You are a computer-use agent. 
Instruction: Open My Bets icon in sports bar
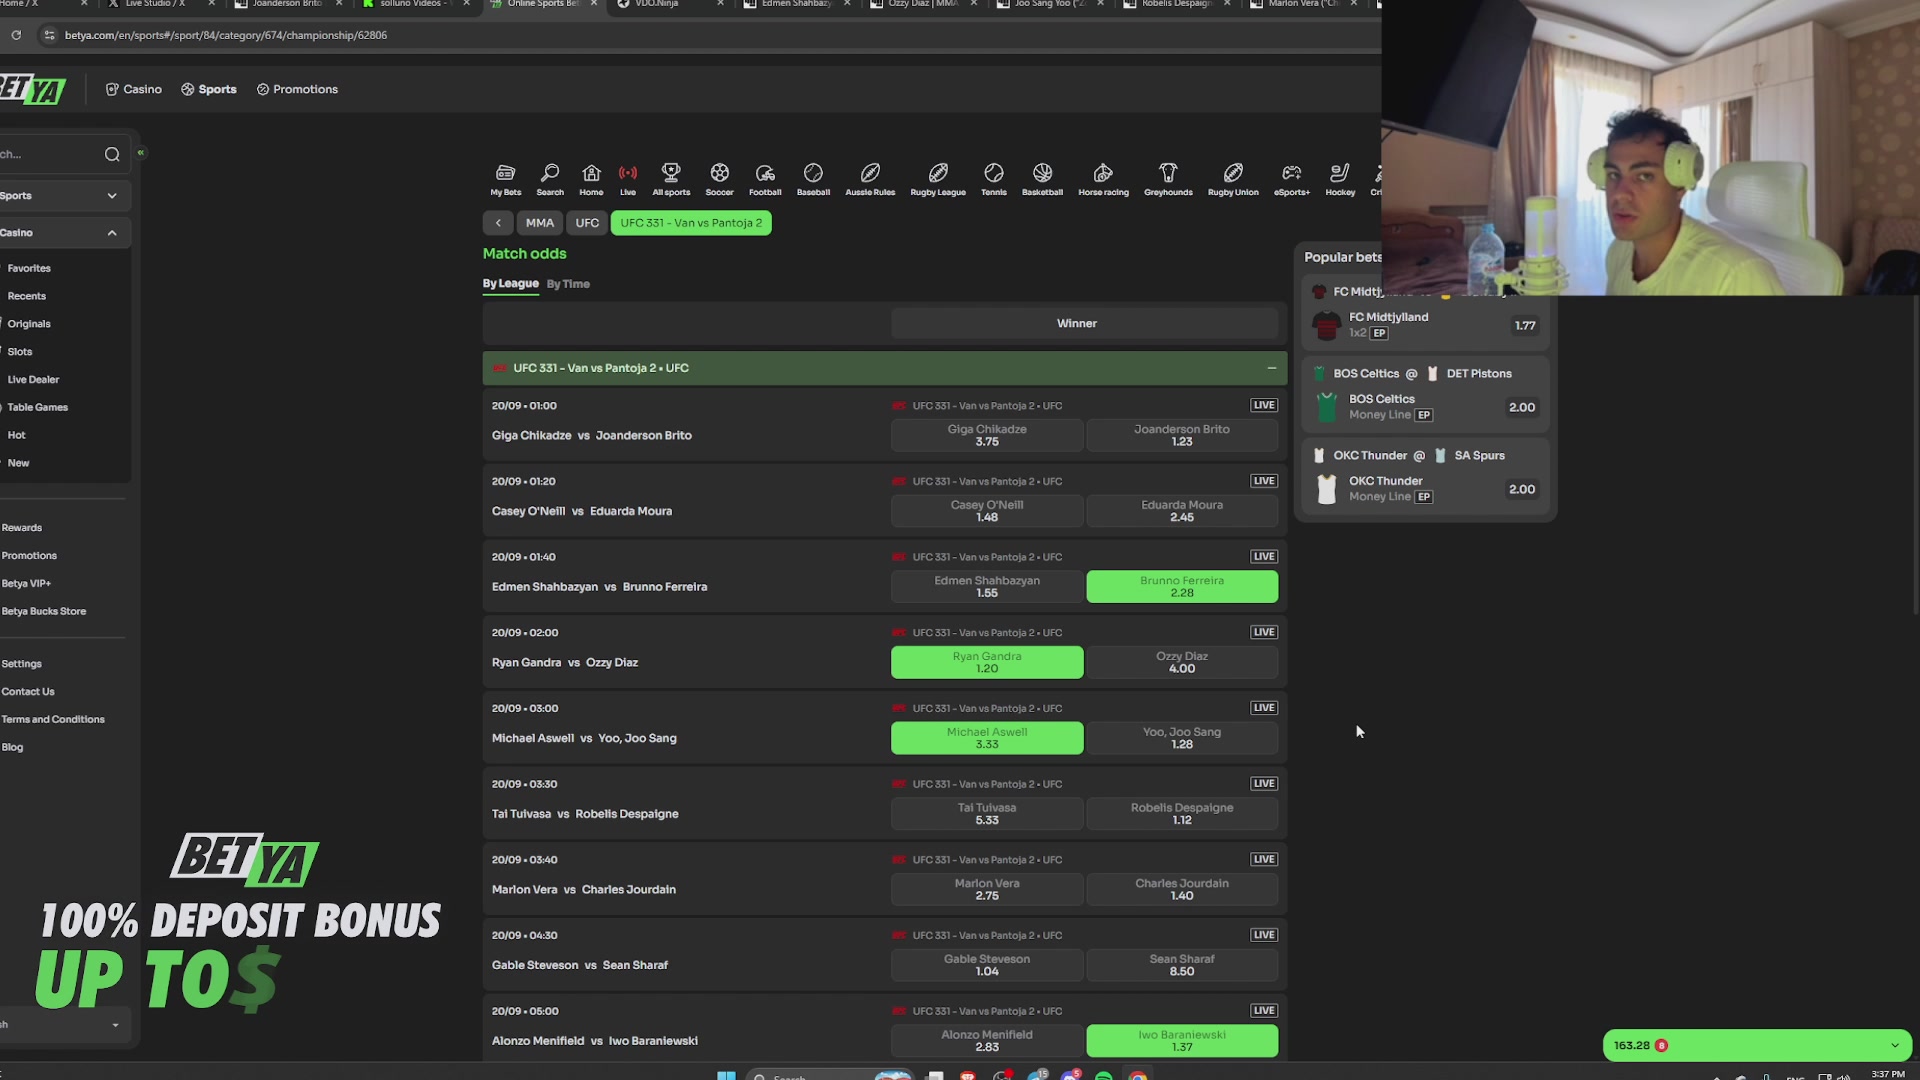(505, 180)
